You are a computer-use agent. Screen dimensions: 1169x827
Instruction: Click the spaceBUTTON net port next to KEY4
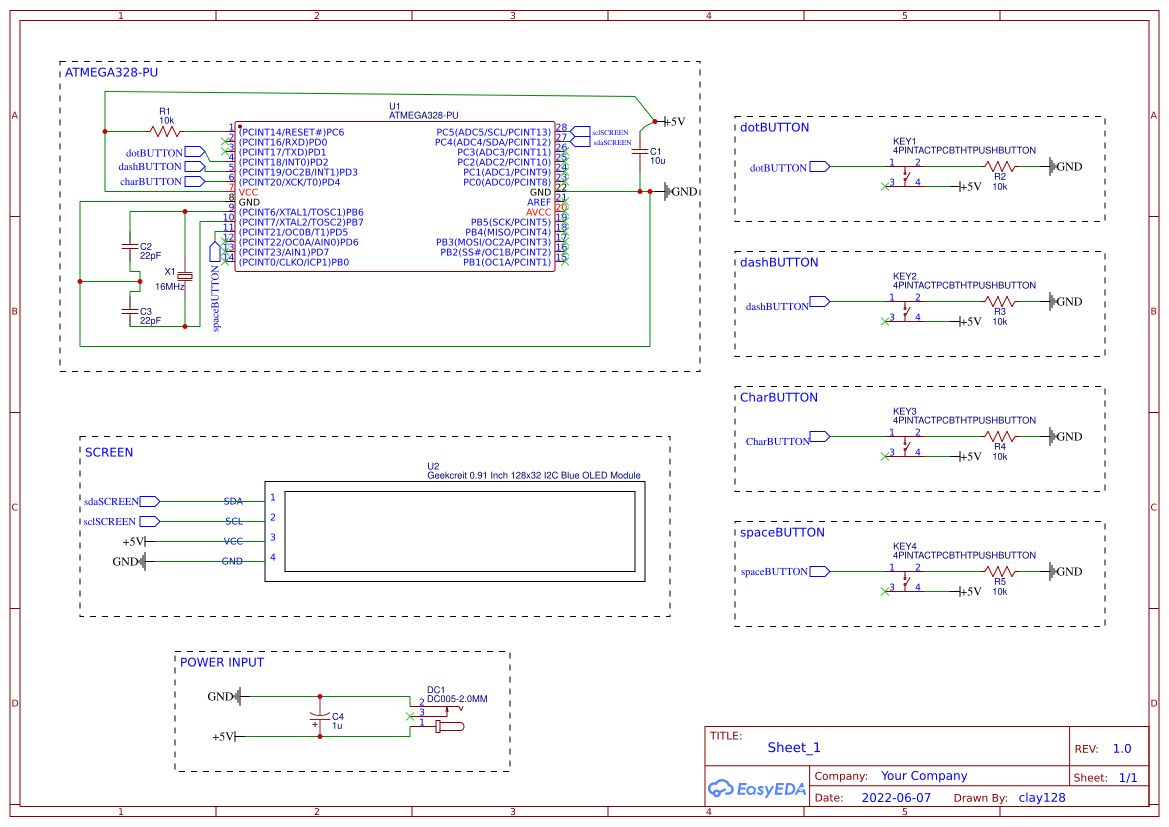tap(820, 571)
